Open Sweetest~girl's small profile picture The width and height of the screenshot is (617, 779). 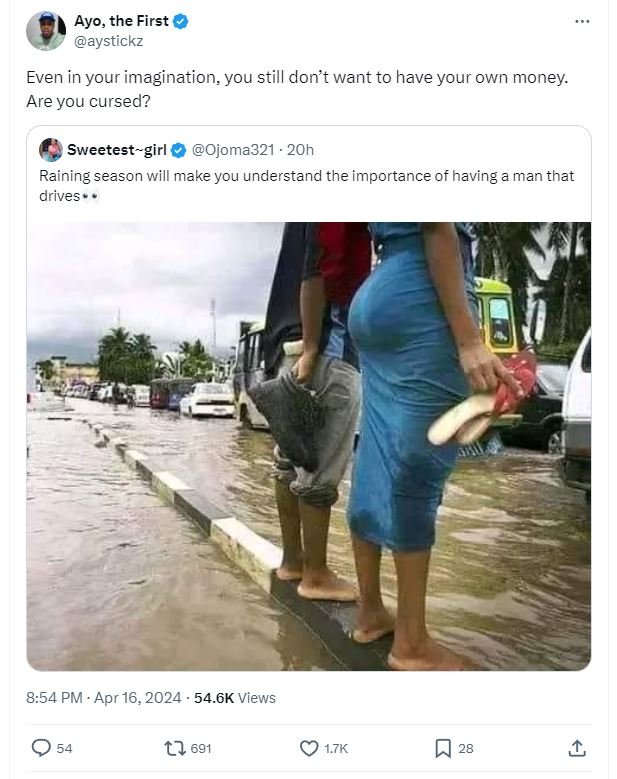[51, 150]
